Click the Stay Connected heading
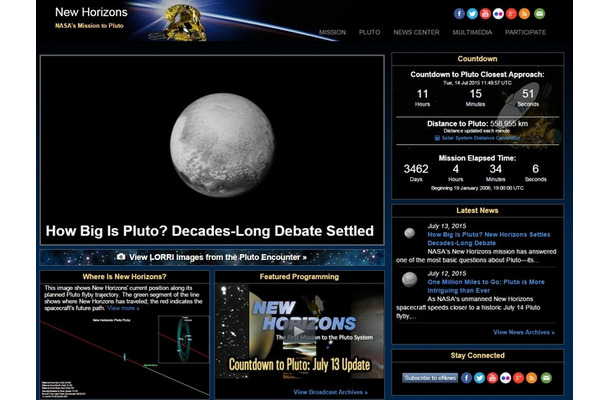 point(477,356)
